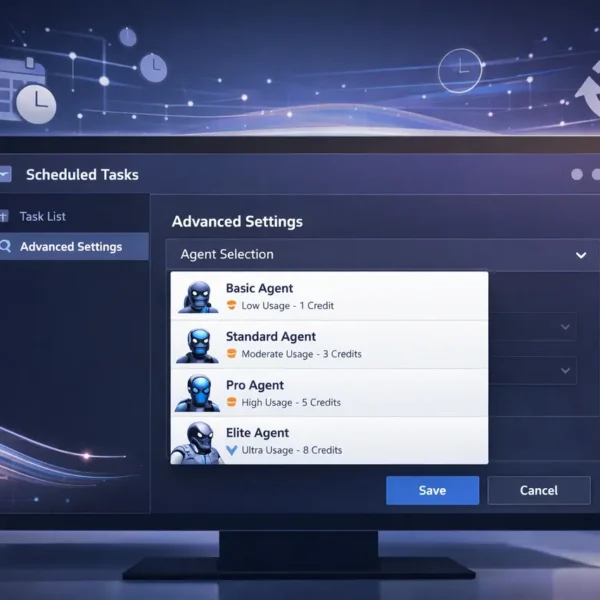Image resolution: width=600 pixels, height=600 pixels.
Task: Click the blue chevron icon beside Ultra Usage
Action: coord(232,450)
